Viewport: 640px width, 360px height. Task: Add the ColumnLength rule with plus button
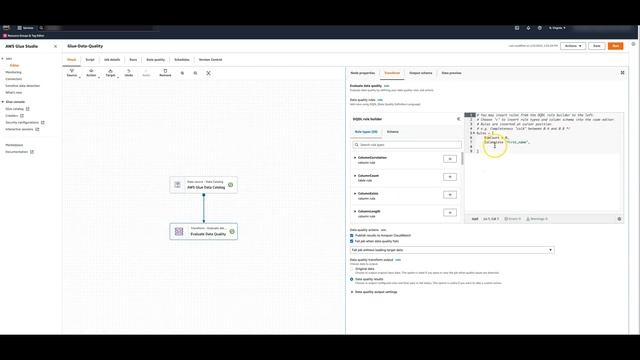450,213
